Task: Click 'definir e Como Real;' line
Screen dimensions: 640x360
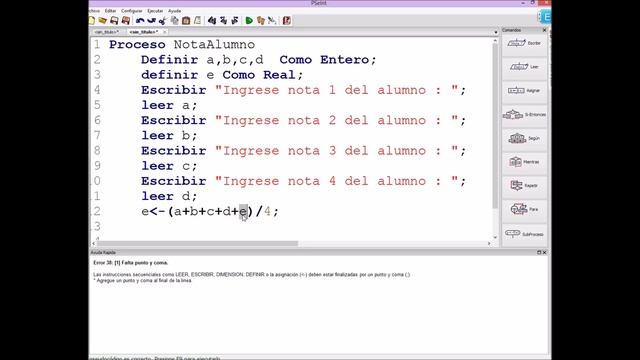Action: (222, 75)
